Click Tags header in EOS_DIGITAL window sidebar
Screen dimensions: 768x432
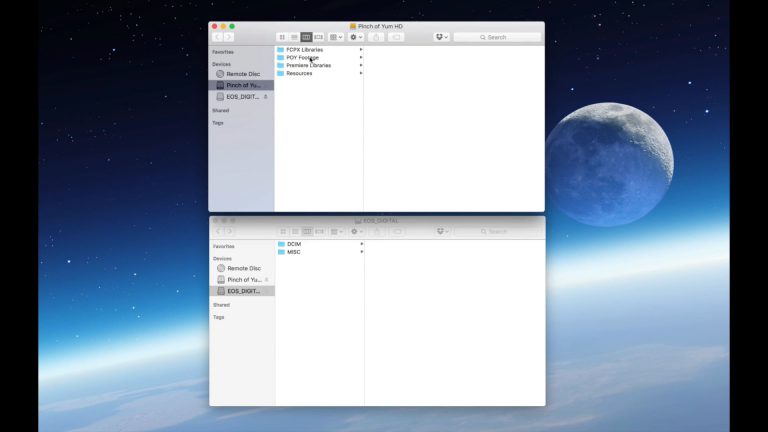click(219, 317)
